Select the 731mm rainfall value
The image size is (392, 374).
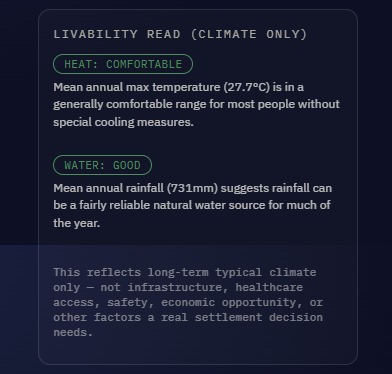tap(192, 188)
